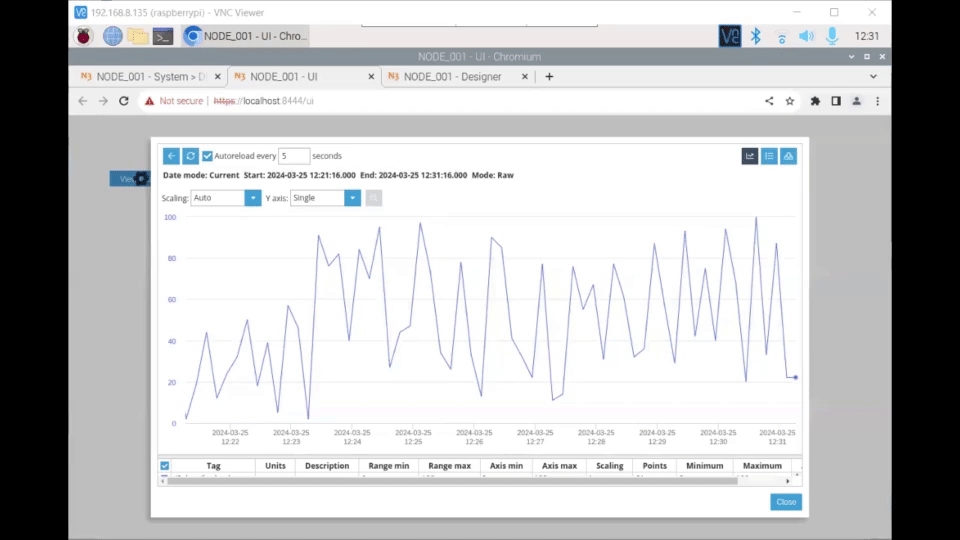Viewport: 960px width, 540px height.
Task: Reload the page in Chromium
Action: click(124, 101)
